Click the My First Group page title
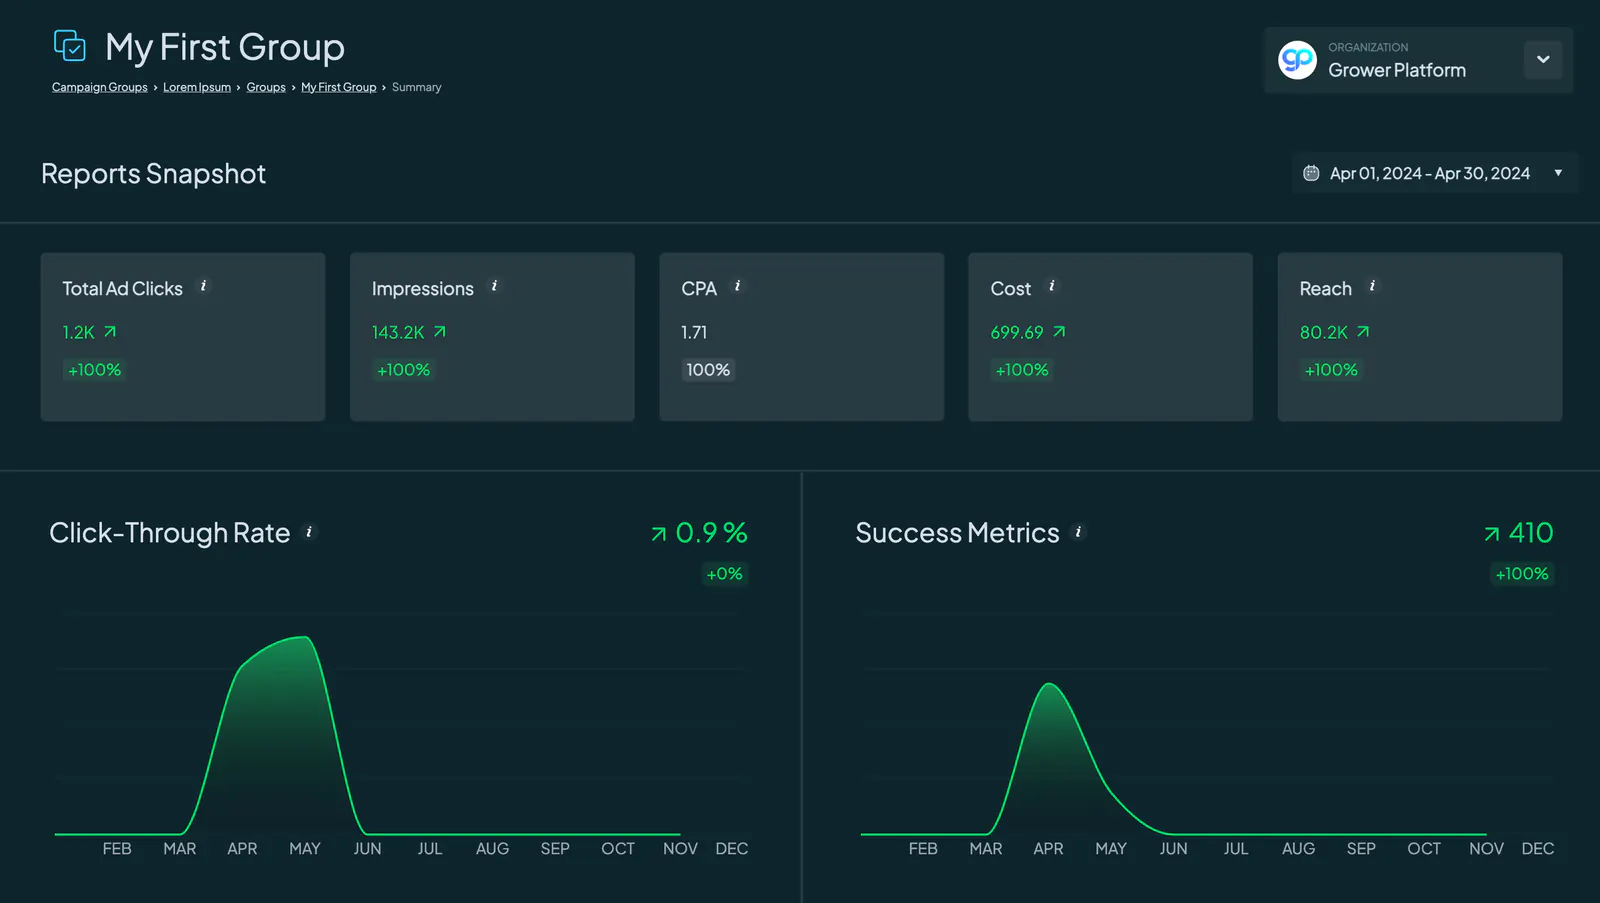This screenshot has width=1600, height=903. point(225,47)
